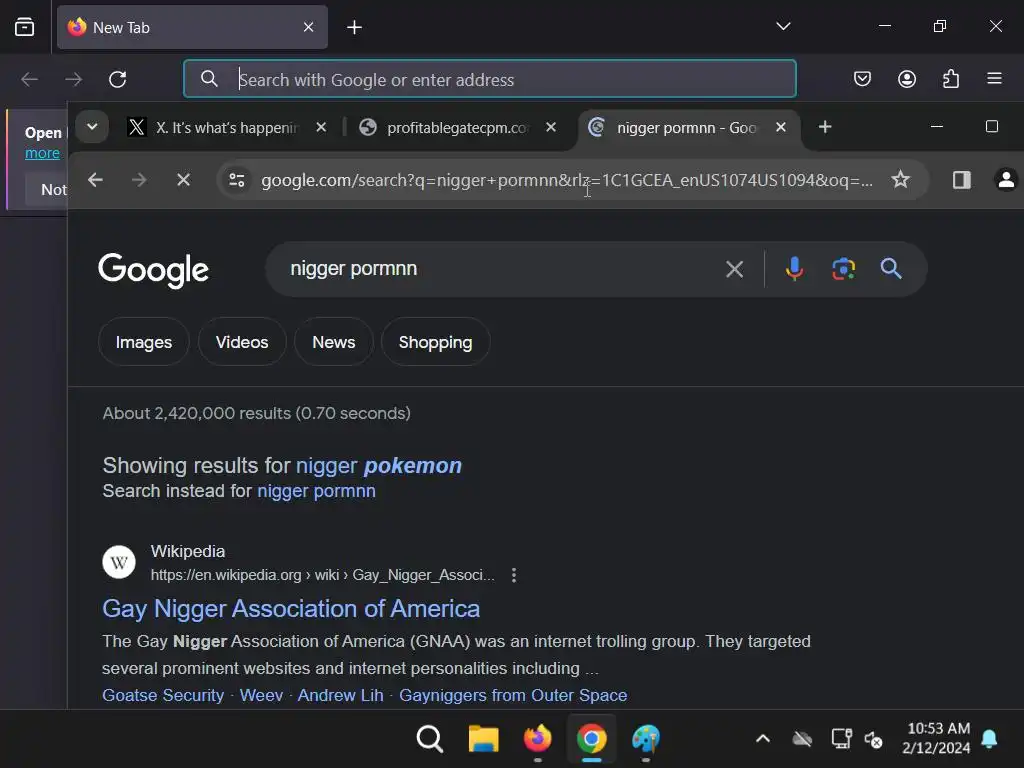The height and width of the screenshot is (768, 1024).
Task: Go to Google homepage via logo
Action: tap(153, 270)
